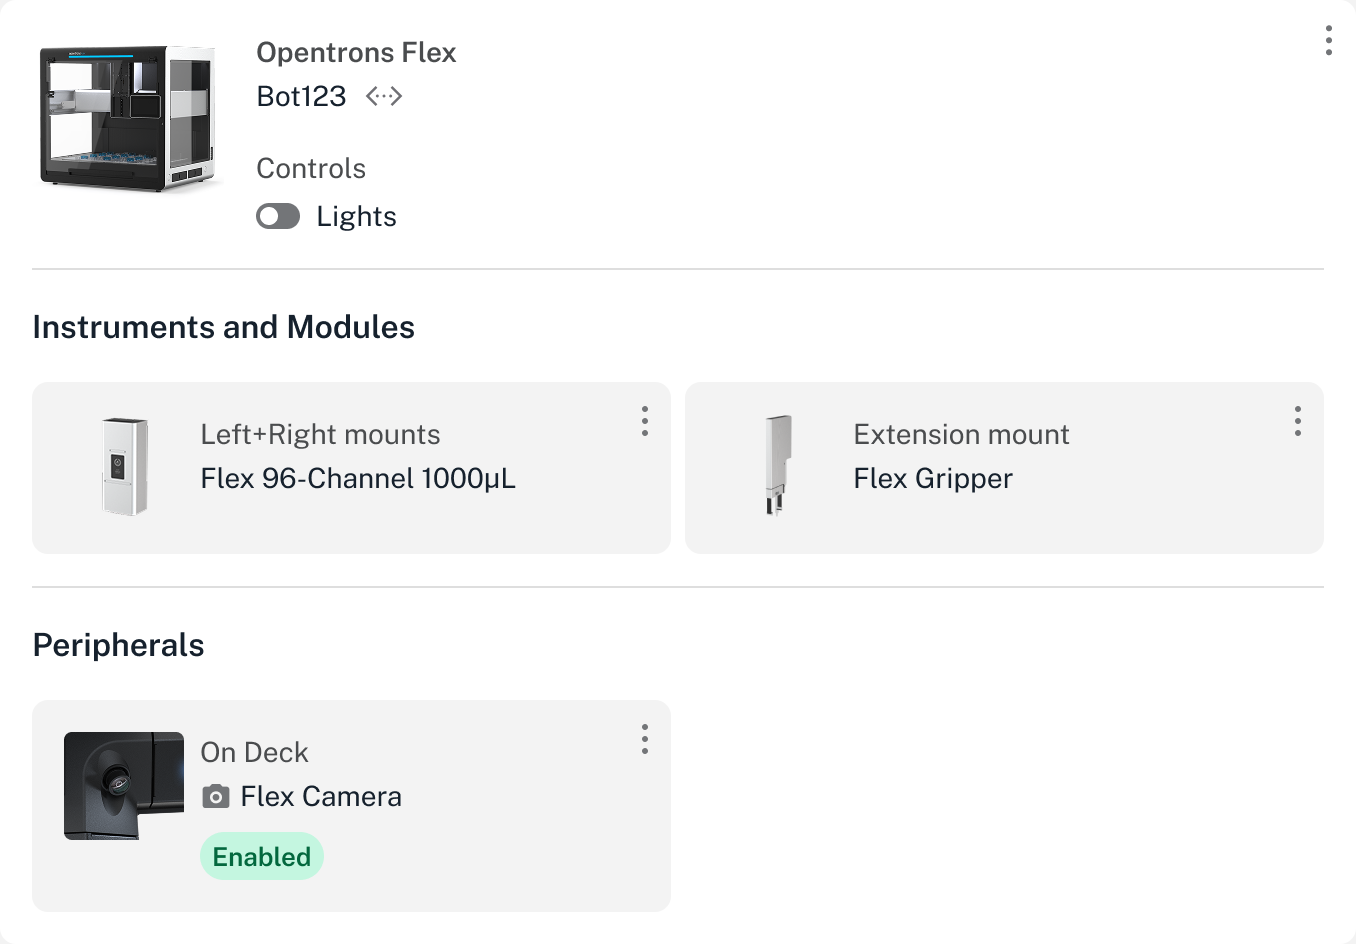This screenshot has height=944, width=1356.
Task: Click the Flex Camera thumbnail image
Action: pos(123,786)
